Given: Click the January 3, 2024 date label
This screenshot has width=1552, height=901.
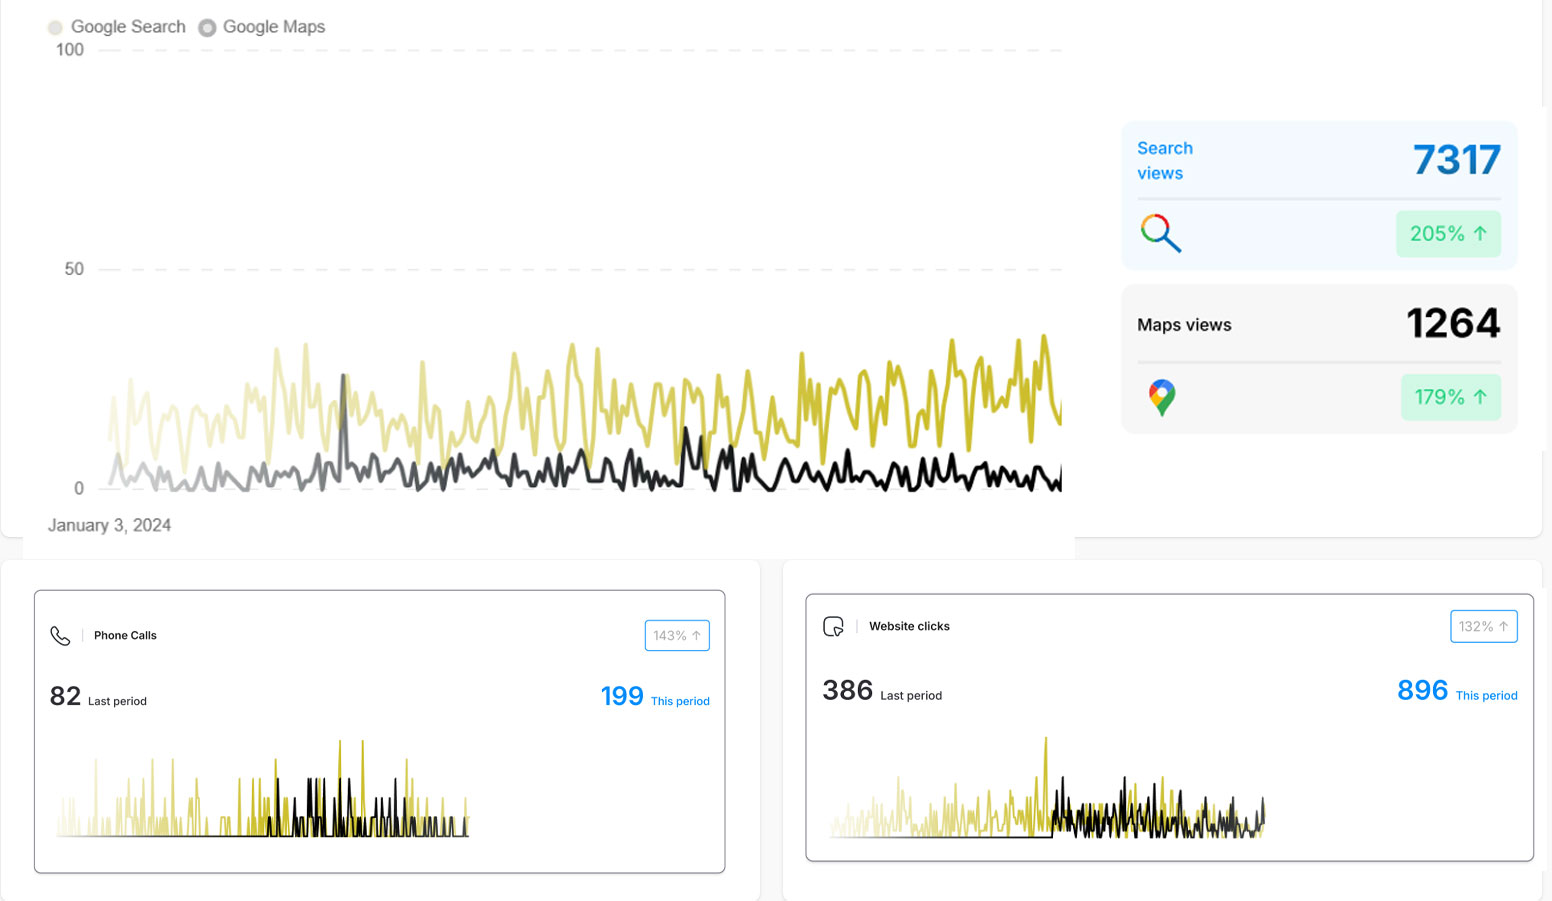Looking at the screenshot, I should 109,525.
